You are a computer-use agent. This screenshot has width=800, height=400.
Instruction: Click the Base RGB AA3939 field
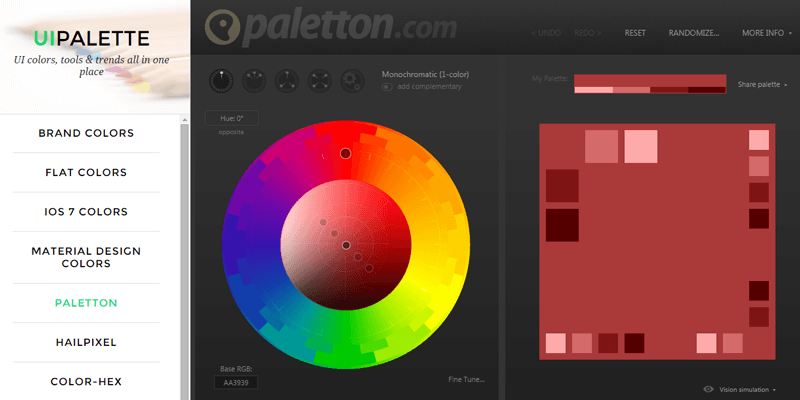[x=236, y=382]
